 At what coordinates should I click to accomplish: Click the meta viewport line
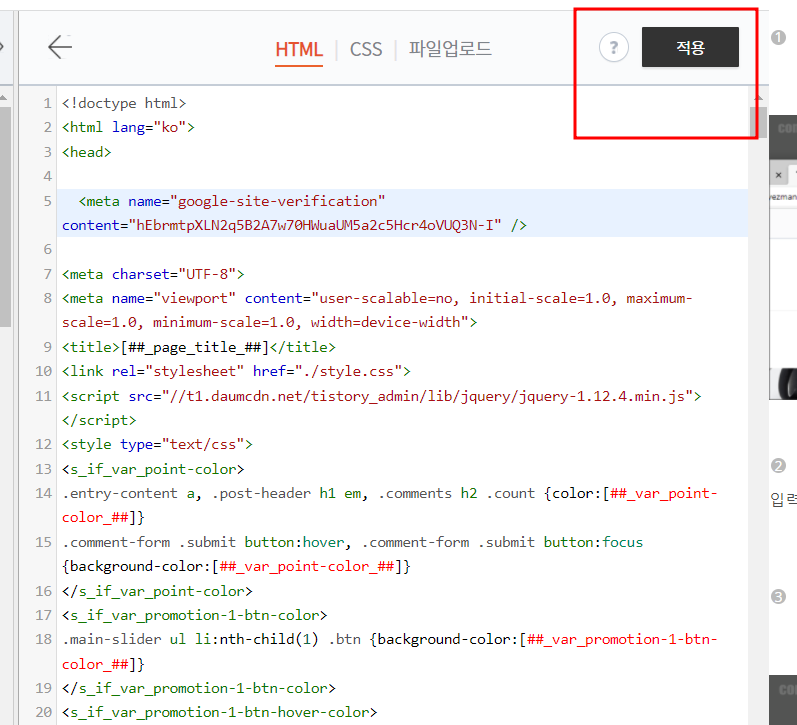tap(377, 310)
